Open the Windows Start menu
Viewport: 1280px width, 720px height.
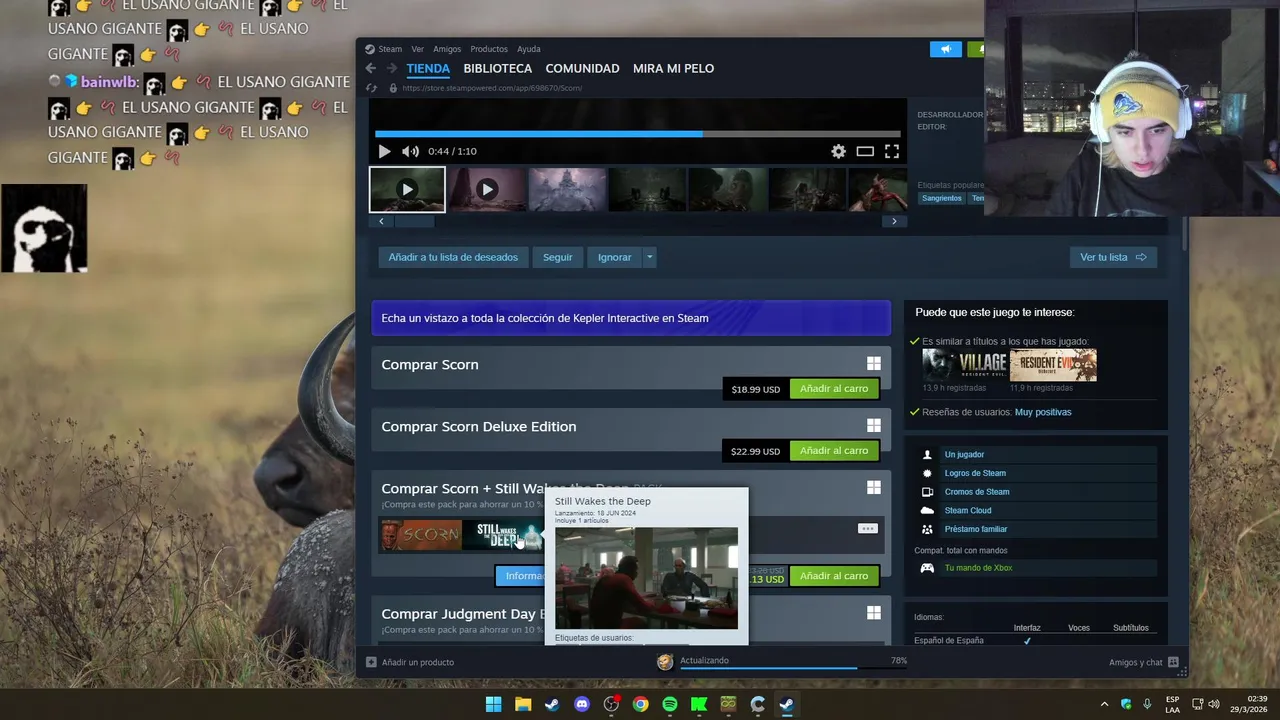(493, 704)
